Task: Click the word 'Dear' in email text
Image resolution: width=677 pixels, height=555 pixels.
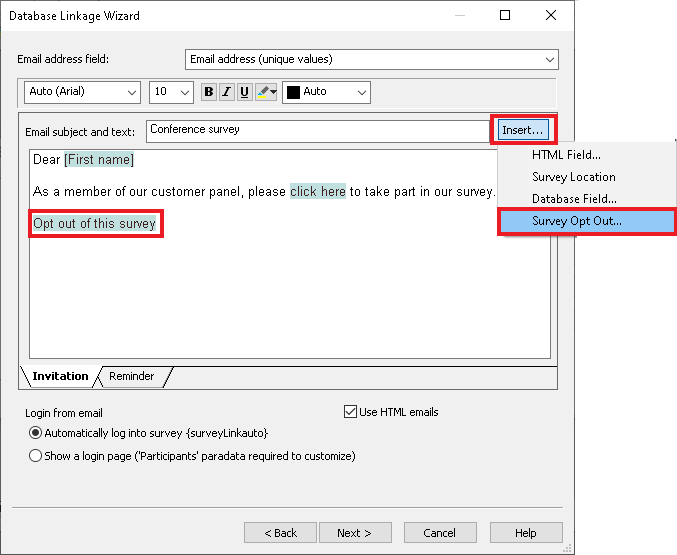Action: [x=47, y=160]
